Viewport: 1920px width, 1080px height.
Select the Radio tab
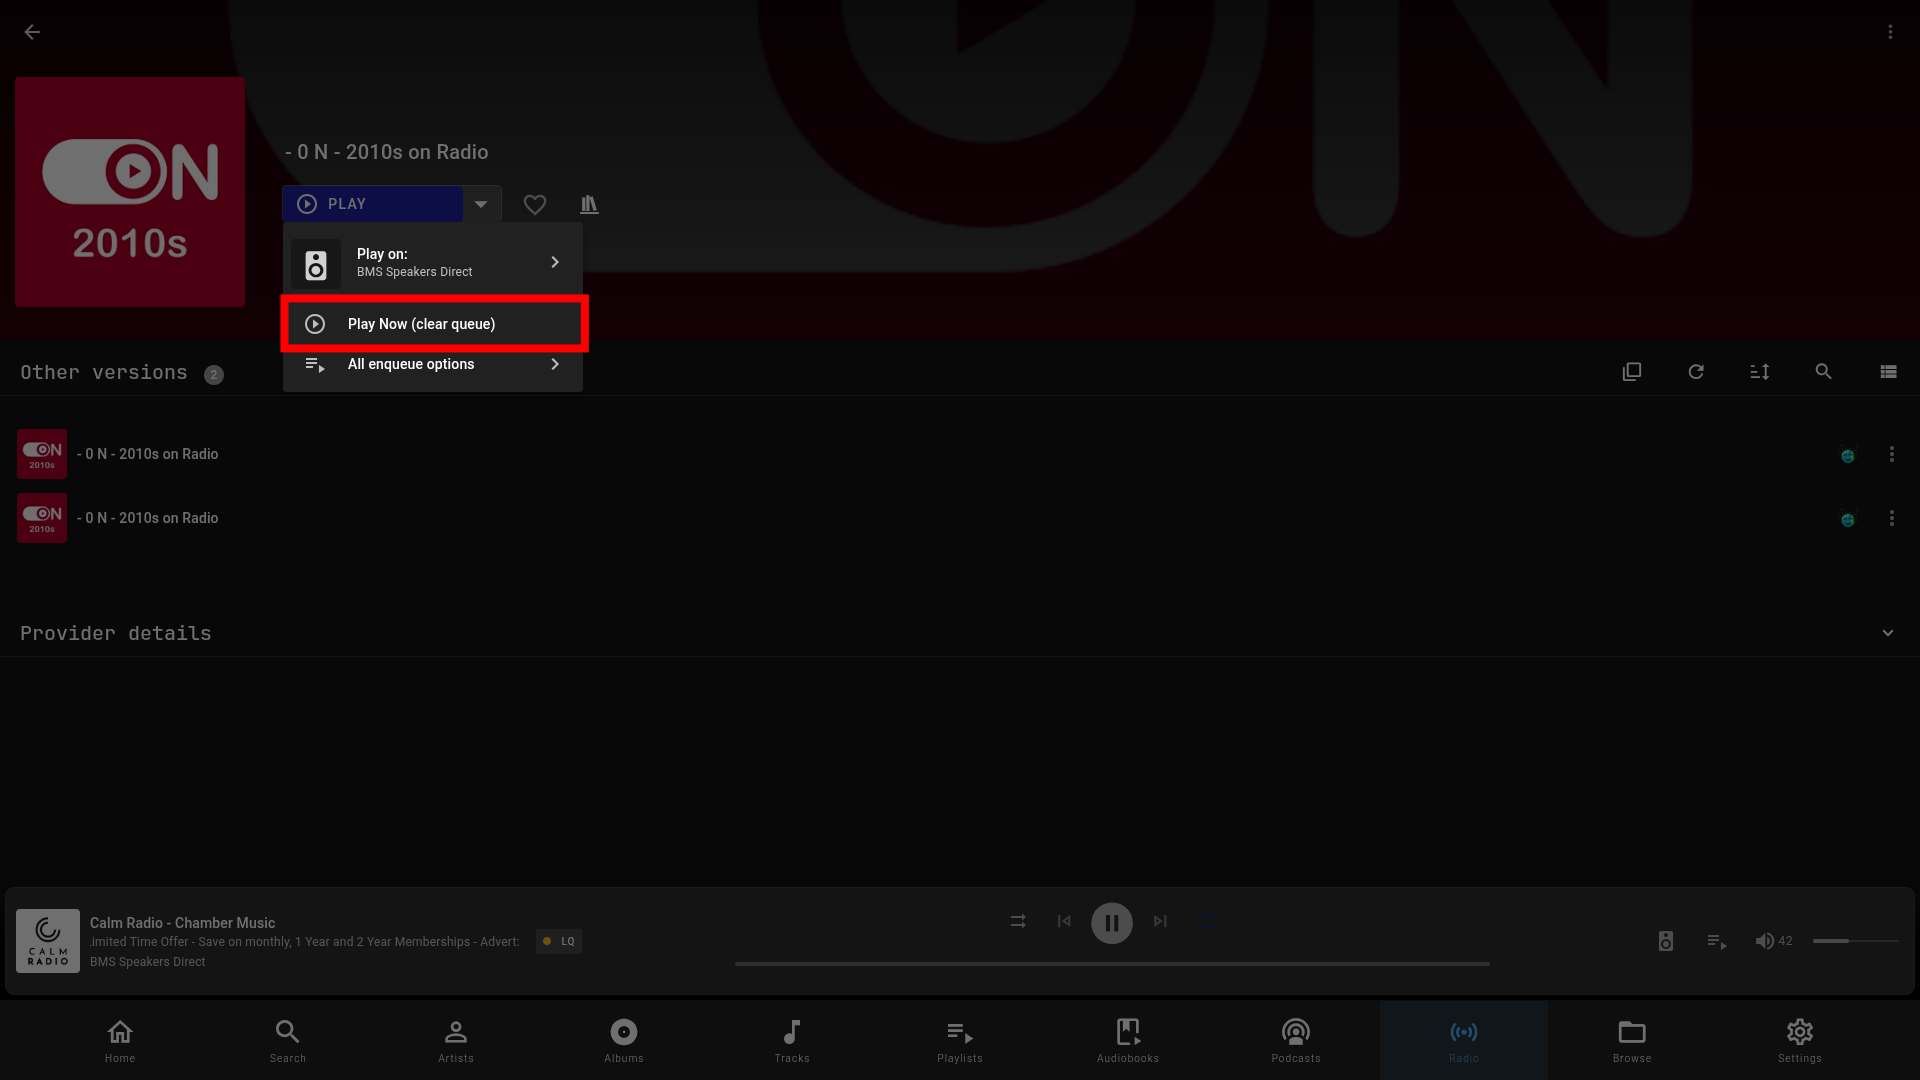point(1464,1040)
